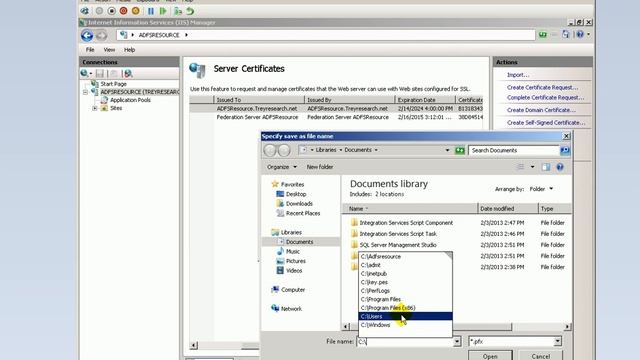Screen dimensions: 640x360
Task: Choose C:\inetpub from autocomplete list
Action: 405,273
